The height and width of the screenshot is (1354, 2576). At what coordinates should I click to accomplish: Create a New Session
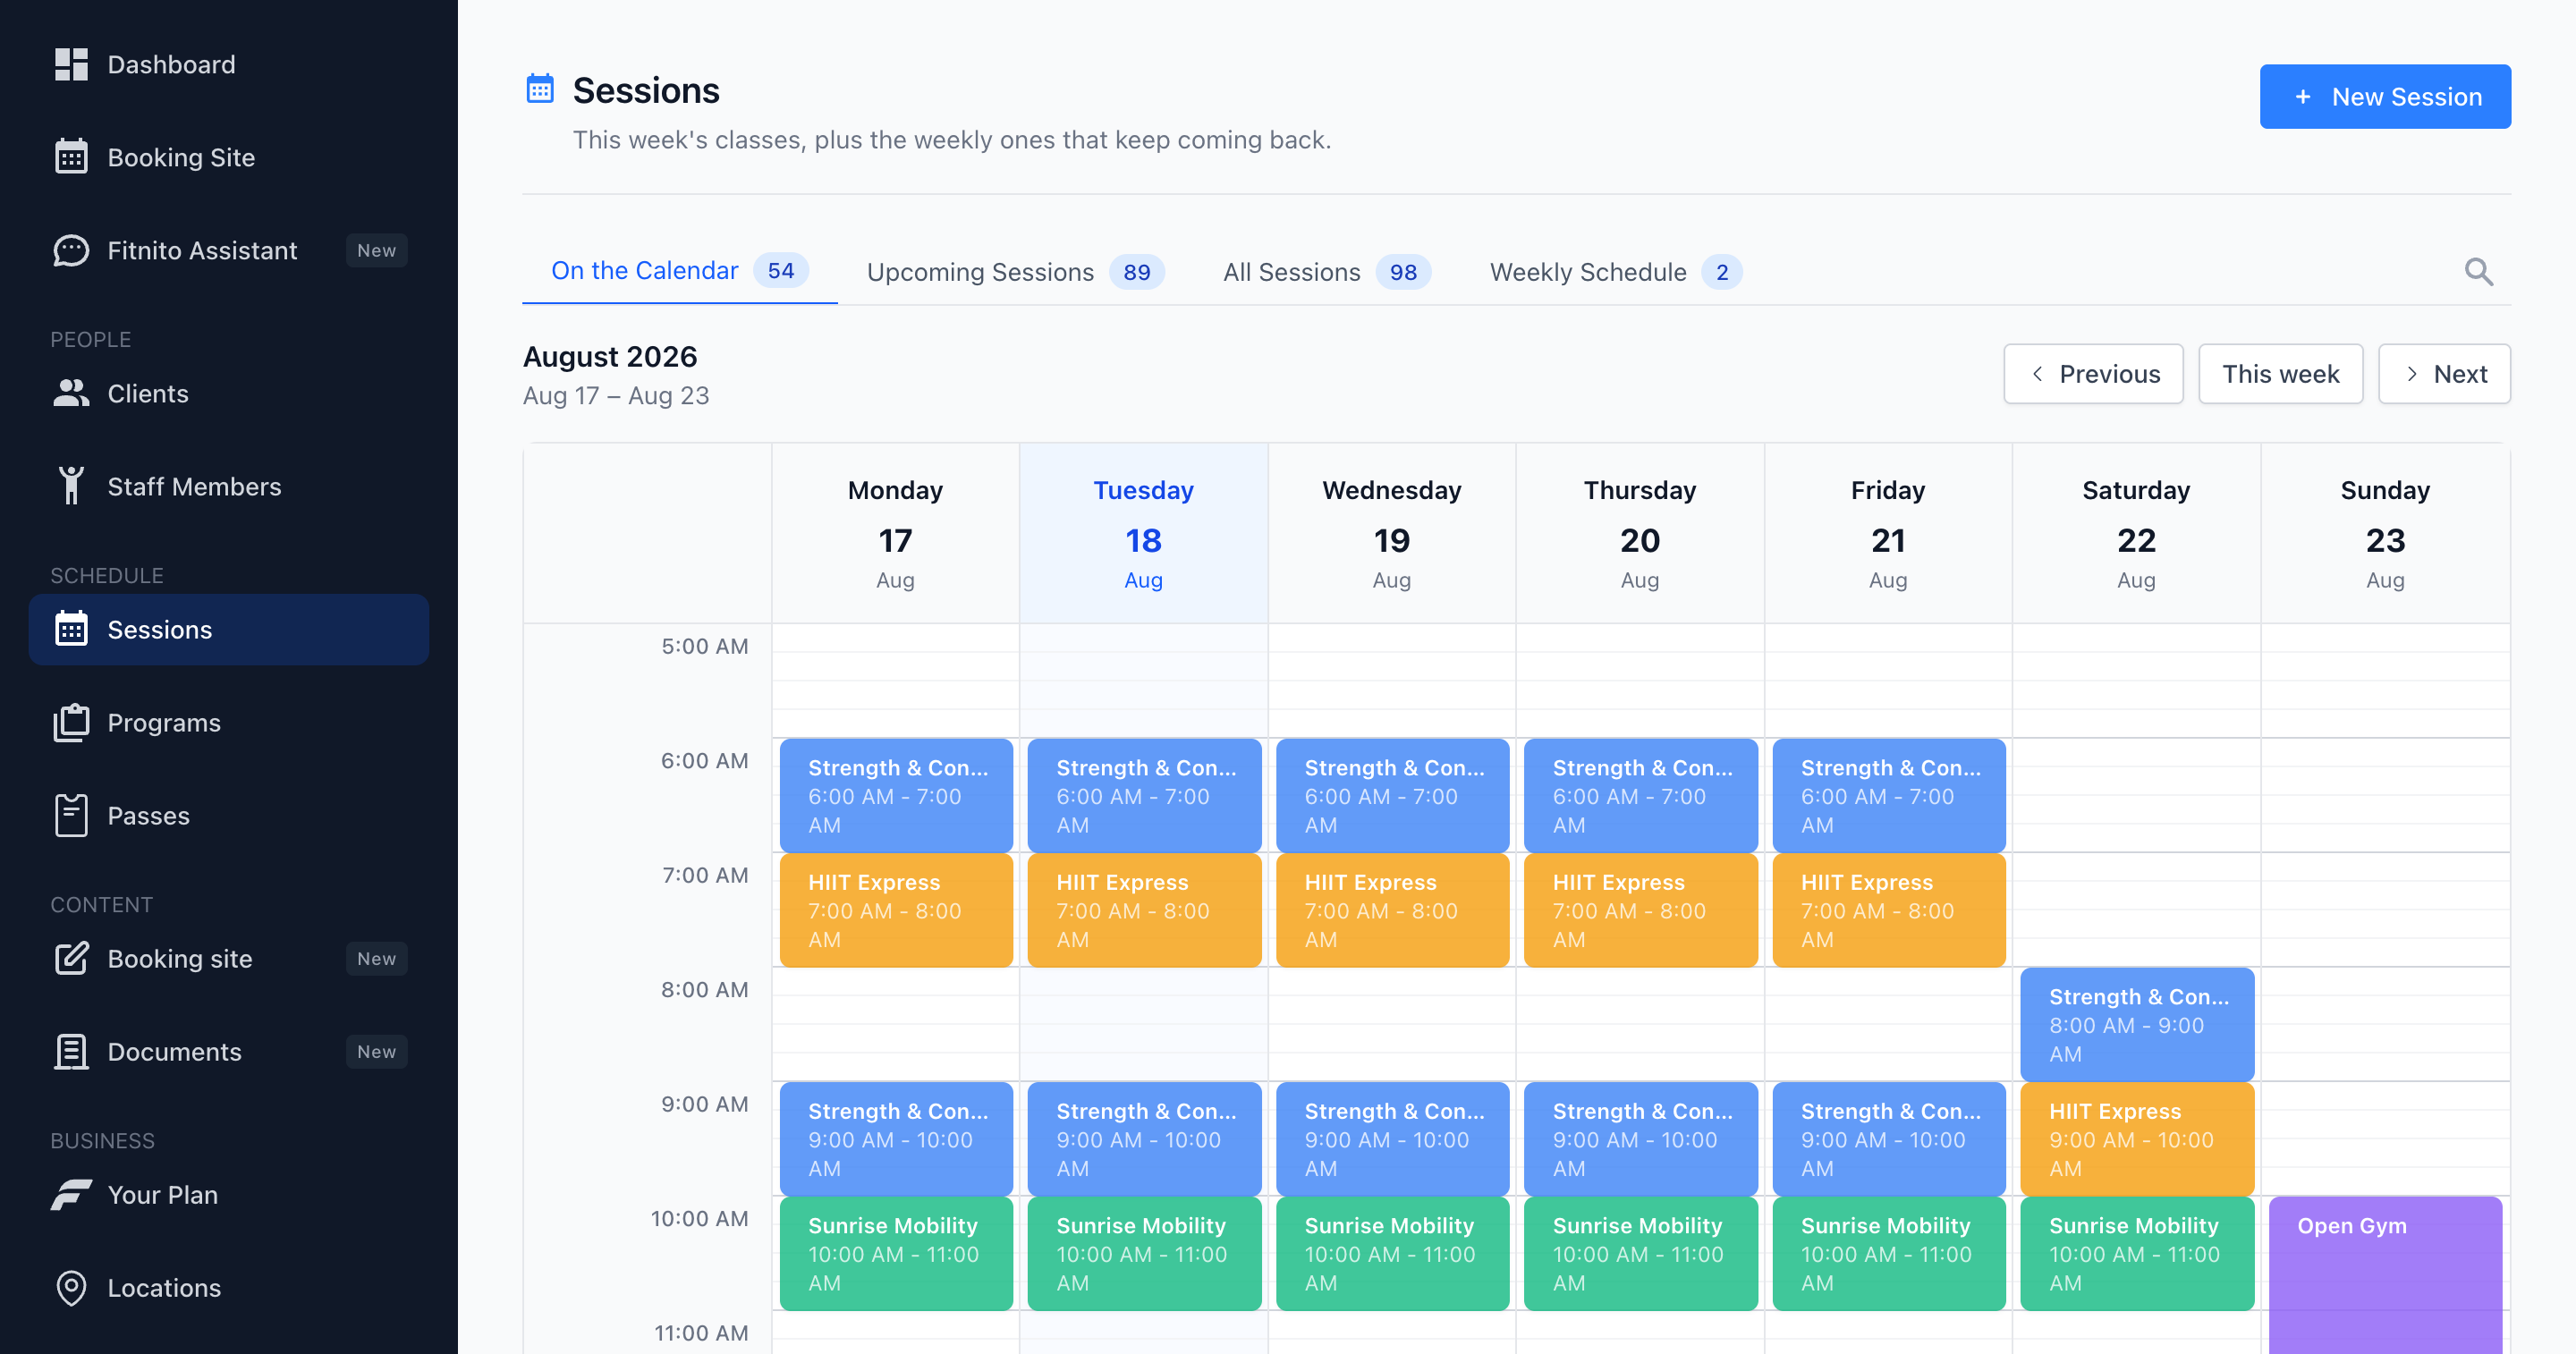point(2385,97)
